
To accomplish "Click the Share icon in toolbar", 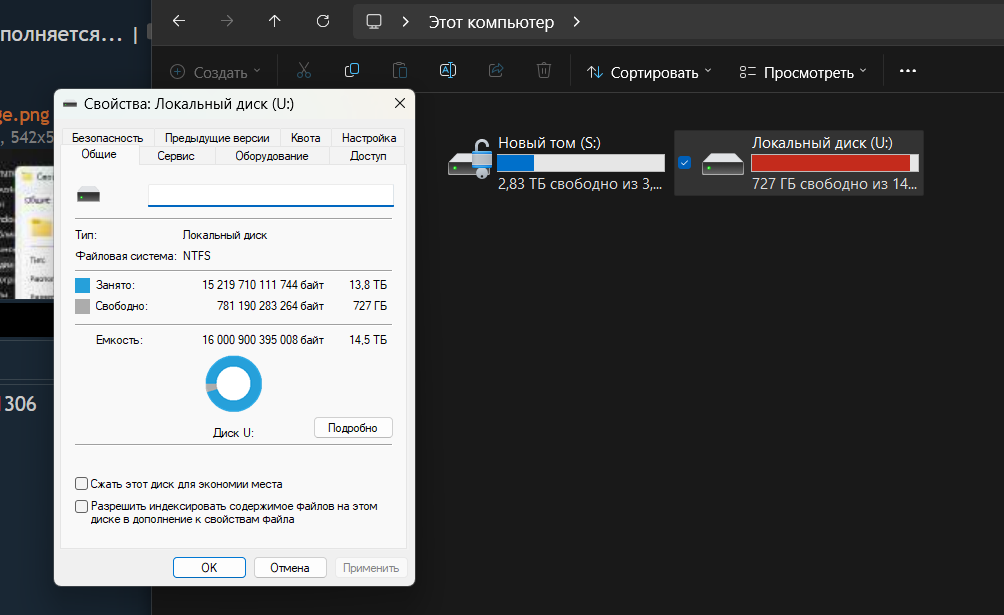I will [496, 71].
